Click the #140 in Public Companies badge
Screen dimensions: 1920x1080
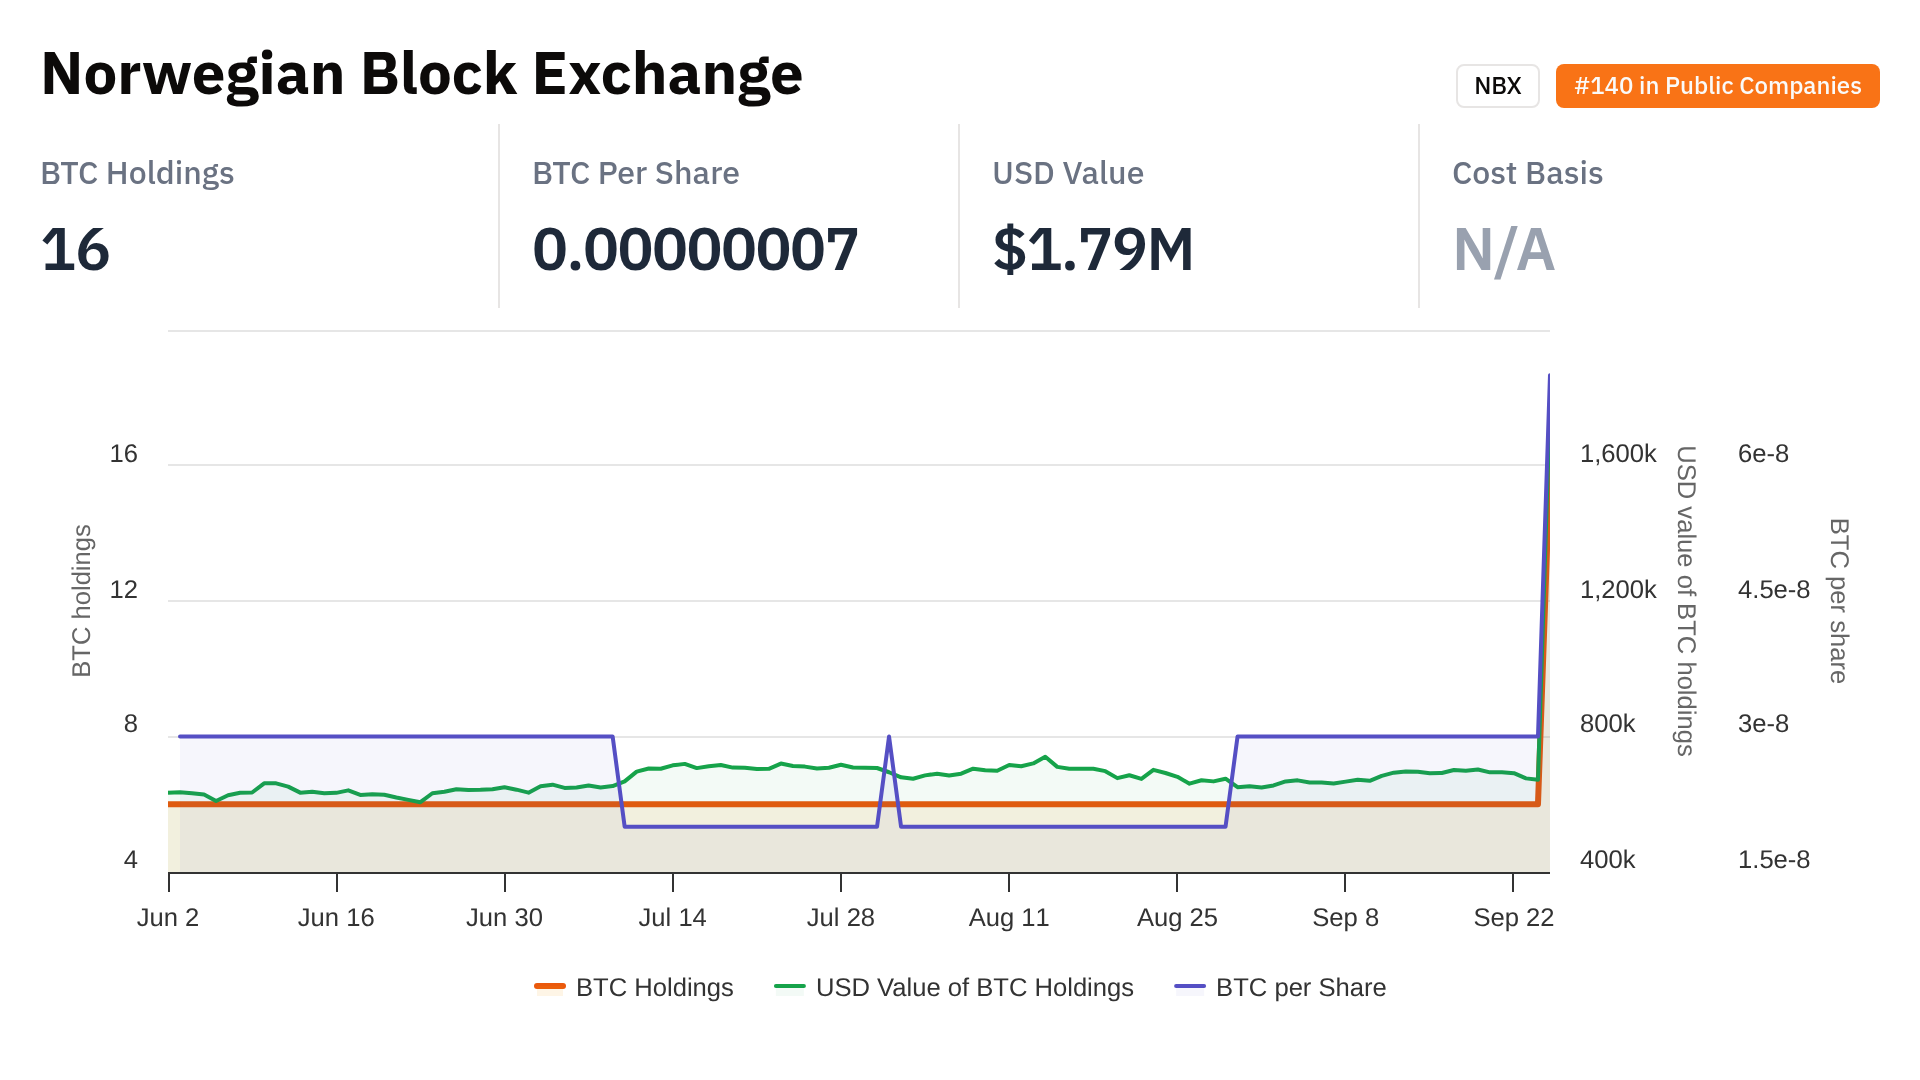(x=1717, y=86)
